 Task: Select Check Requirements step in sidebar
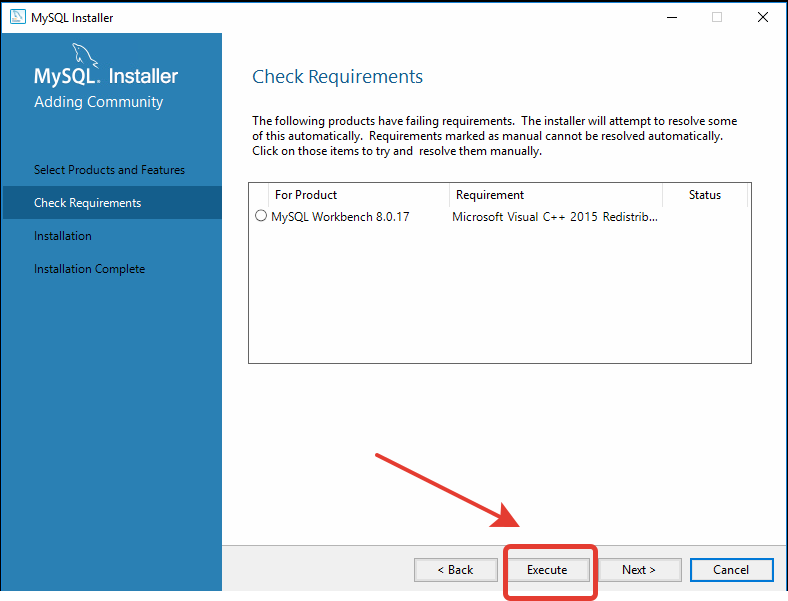pos(112,203)
